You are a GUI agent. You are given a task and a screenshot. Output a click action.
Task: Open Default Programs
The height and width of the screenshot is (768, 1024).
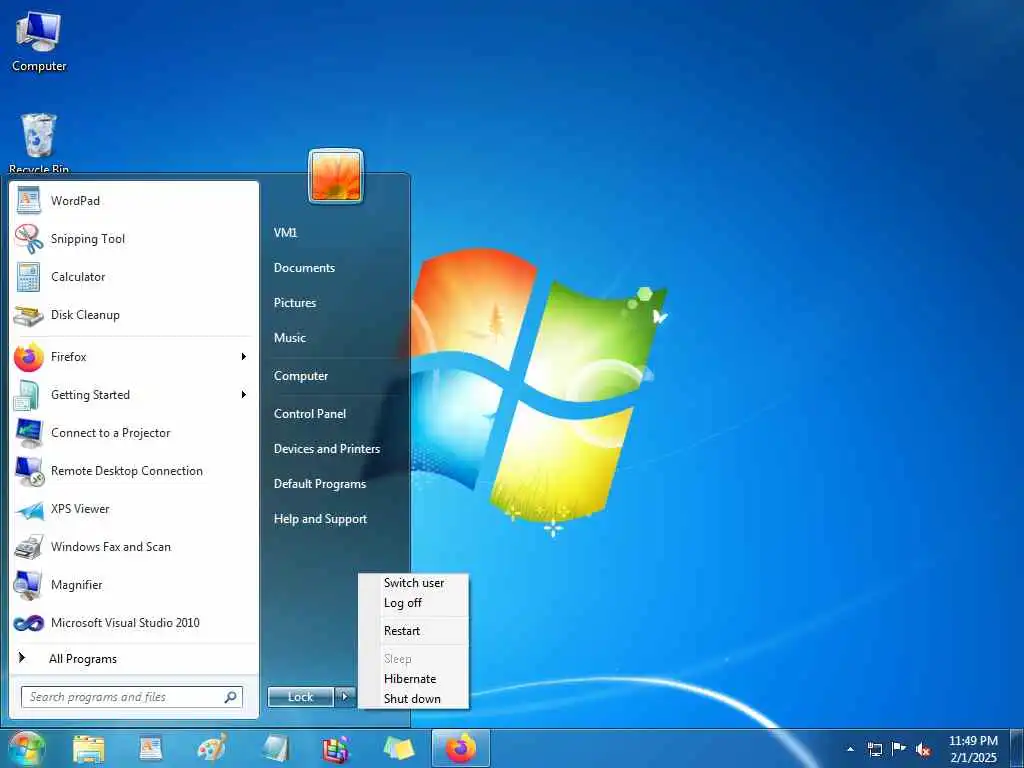[319, 484]
